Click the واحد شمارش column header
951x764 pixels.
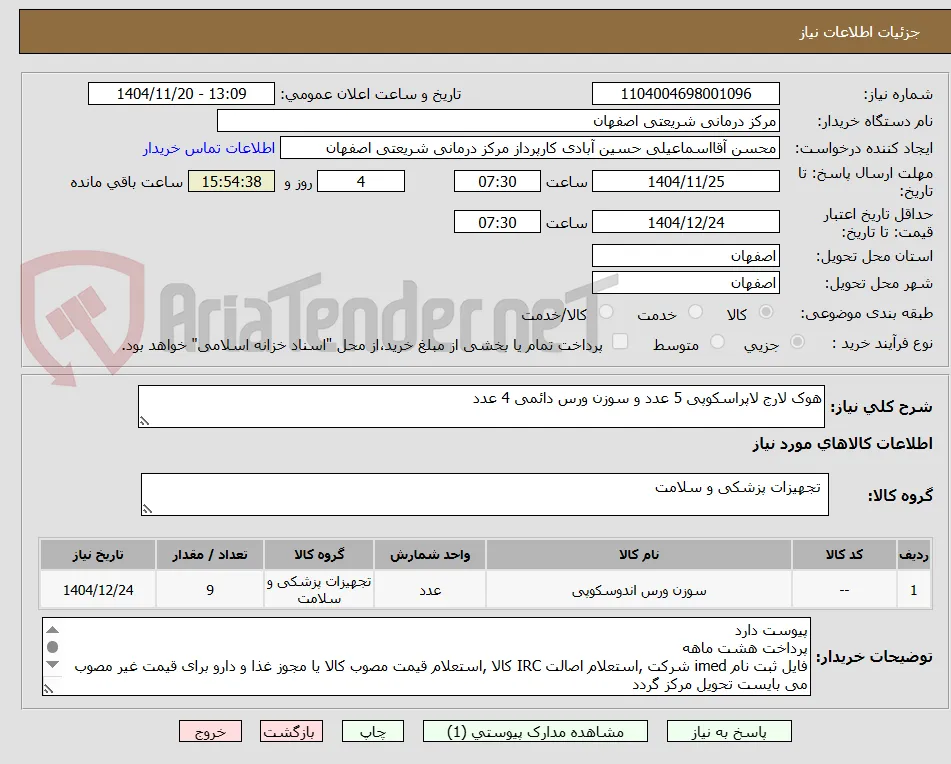[x=430, y=555]
